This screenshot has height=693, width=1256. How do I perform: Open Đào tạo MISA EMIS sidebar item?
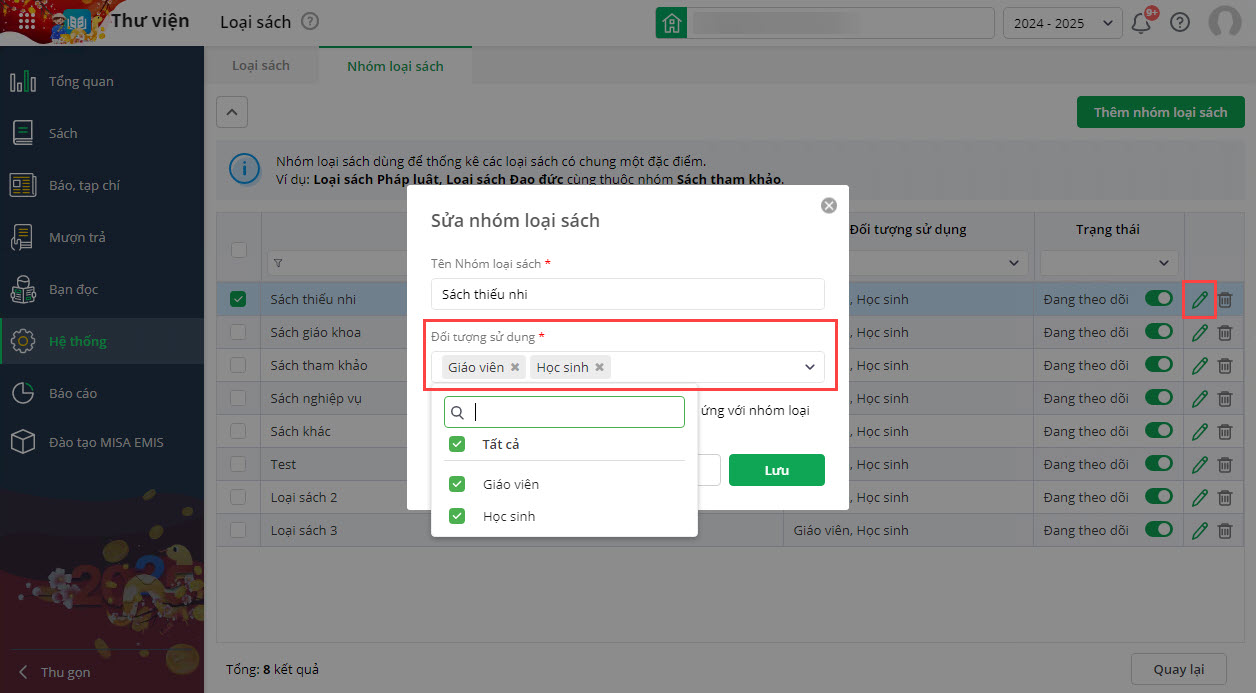pyautogui.click(x=102, y=441)
